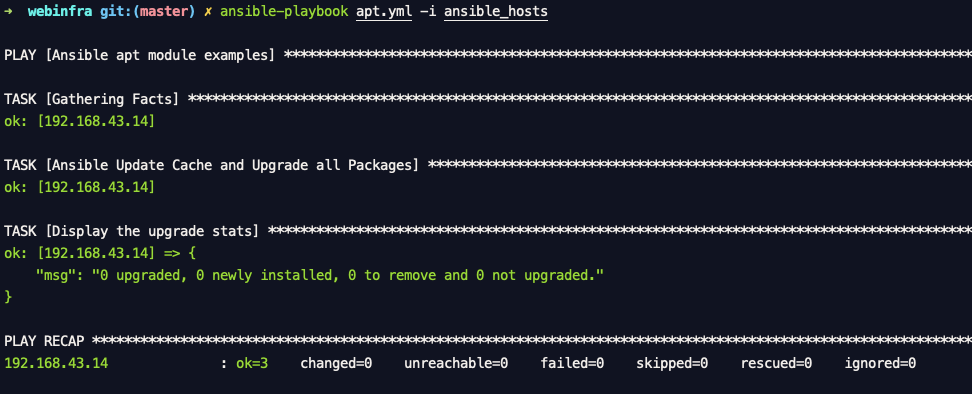Click the Update Cache and Upgrade task header
This screenshot has height=394, width=972.
(211, 165)
